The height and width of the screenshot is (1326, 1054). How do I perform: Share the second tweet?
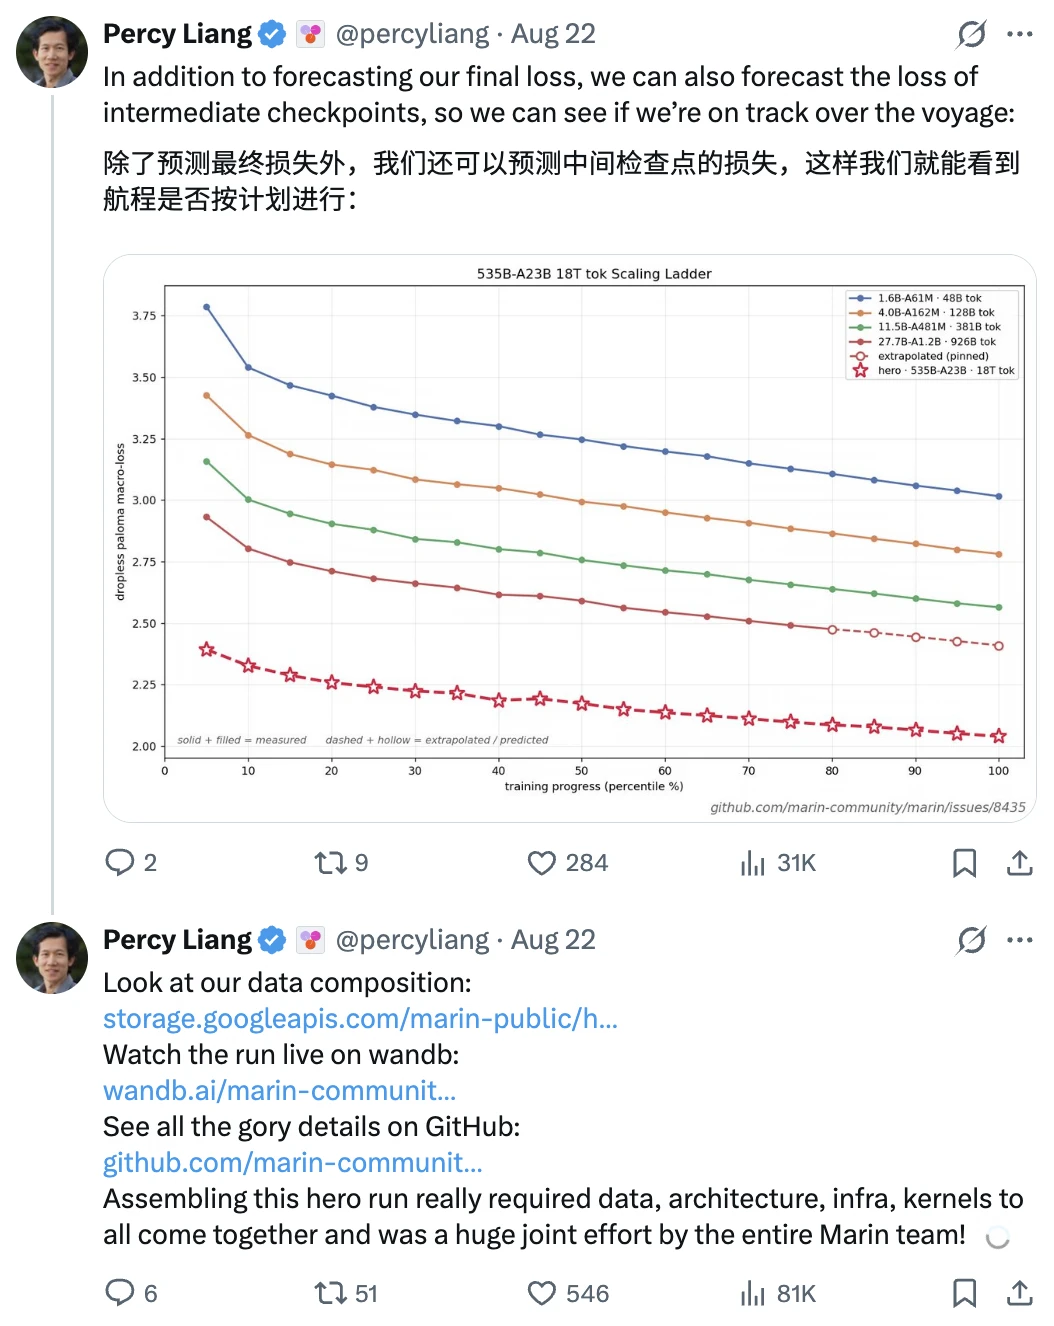(x=1019, y=1293)
